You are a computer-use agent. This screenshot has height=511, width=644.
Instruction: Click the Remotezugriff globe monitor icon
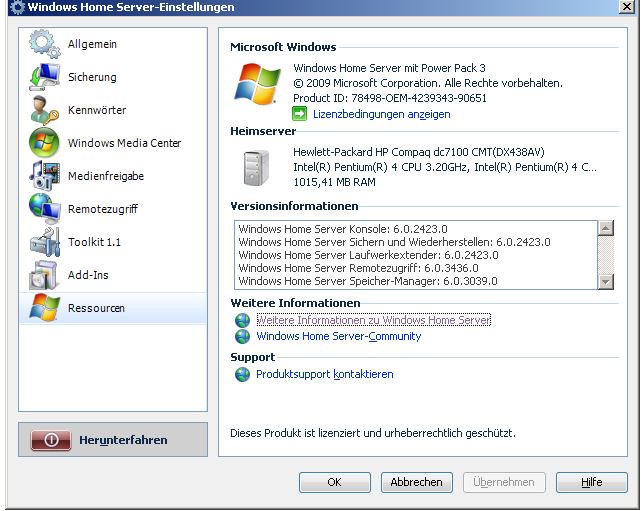(44, 209)
